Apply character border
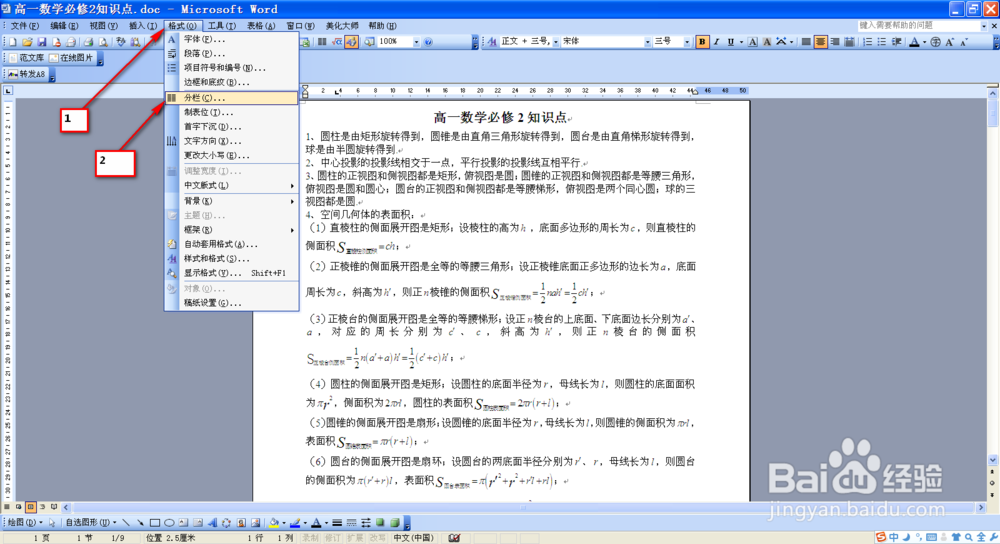Viewport: 1000px width, 544px height. [x=753, y=41]
